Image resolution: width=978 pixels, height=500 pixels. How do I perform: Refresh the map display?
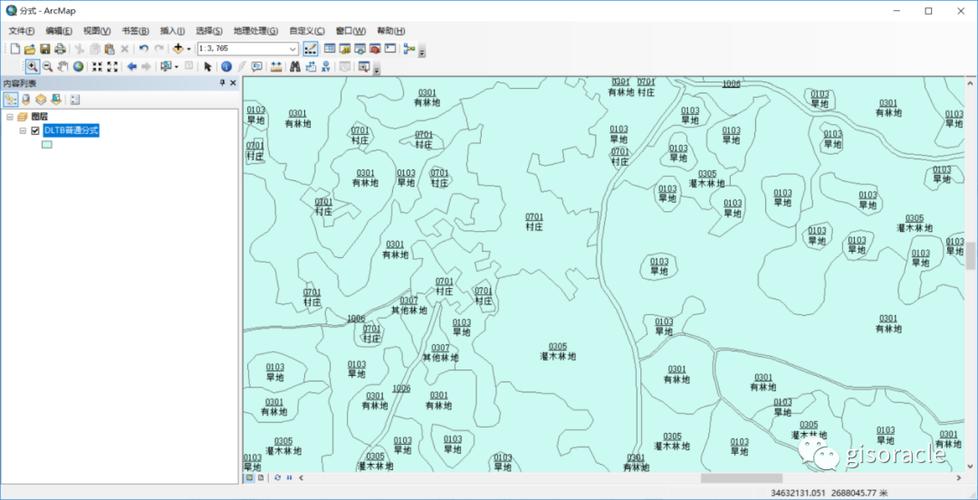pyautogui.click(x=278, y=478)
